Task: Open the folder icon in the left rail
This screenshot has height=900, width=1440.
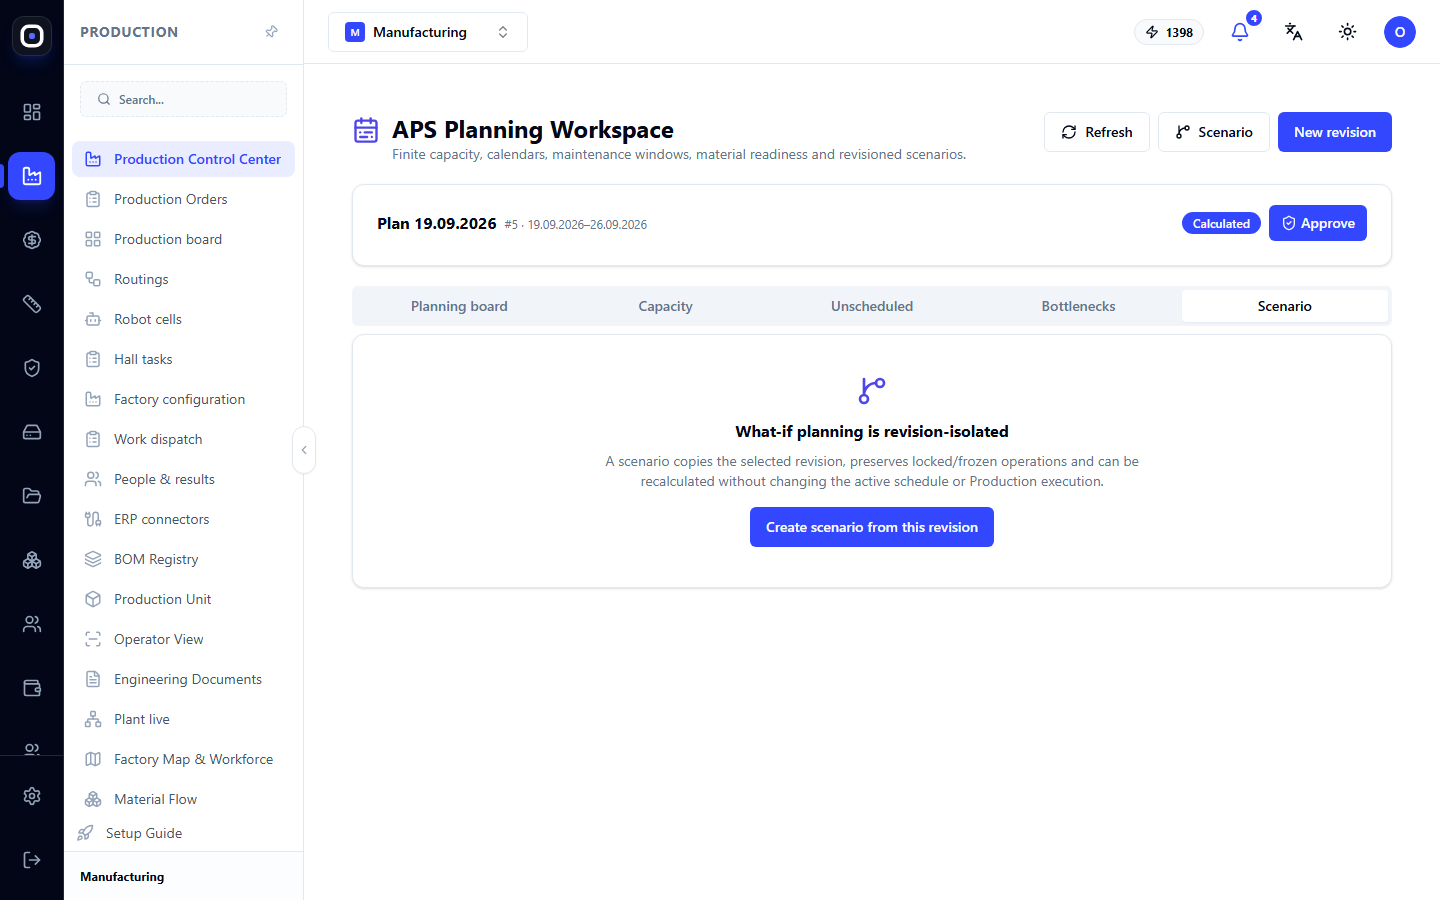Action: click(x=32, y=496)
